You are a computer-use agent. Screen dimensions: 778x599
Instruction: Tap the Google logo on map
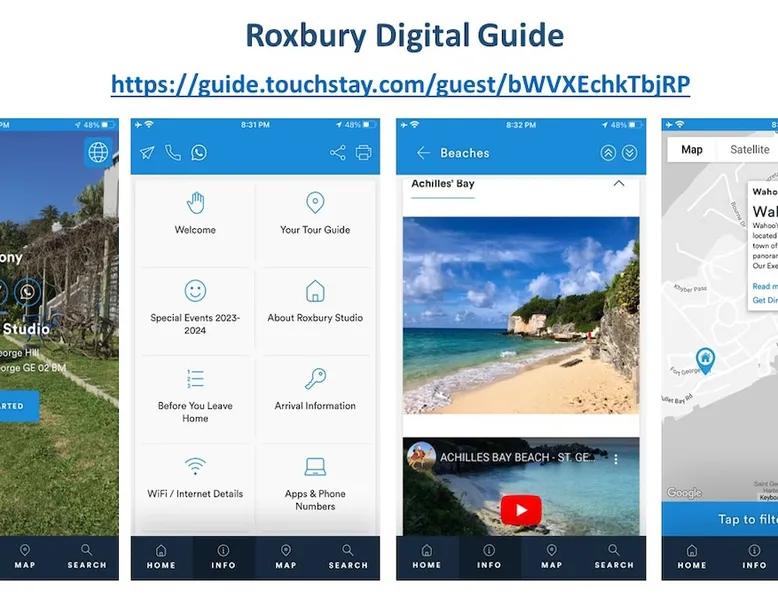684,492
